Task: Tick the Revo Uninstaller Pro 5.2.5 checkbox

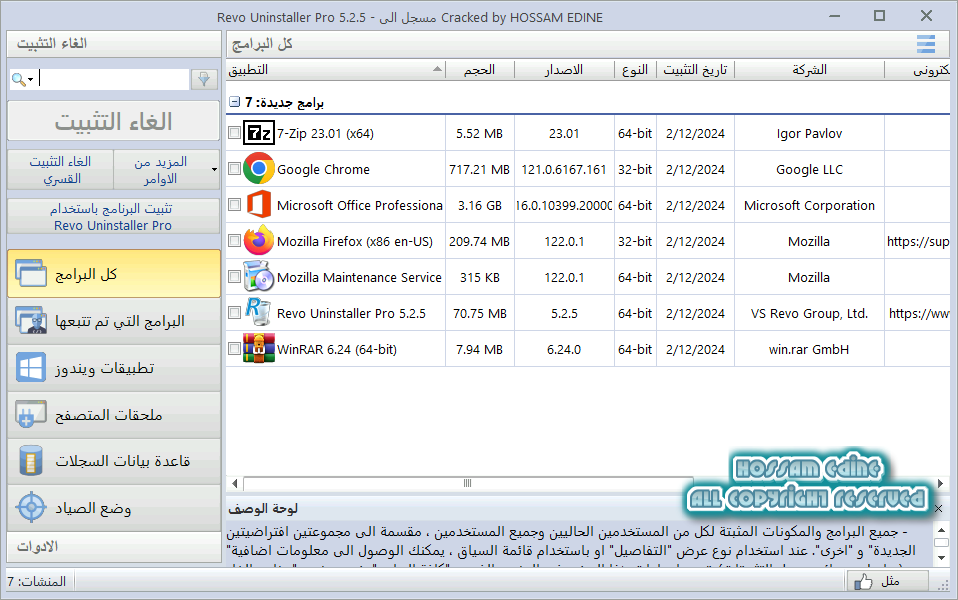Action: [235, 313]
